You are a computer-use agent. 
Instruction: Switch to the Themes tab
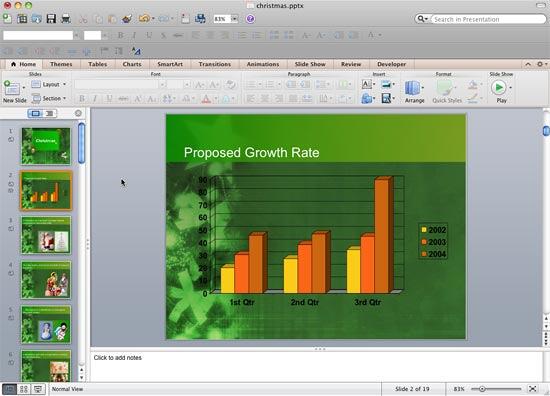(61, 64)
